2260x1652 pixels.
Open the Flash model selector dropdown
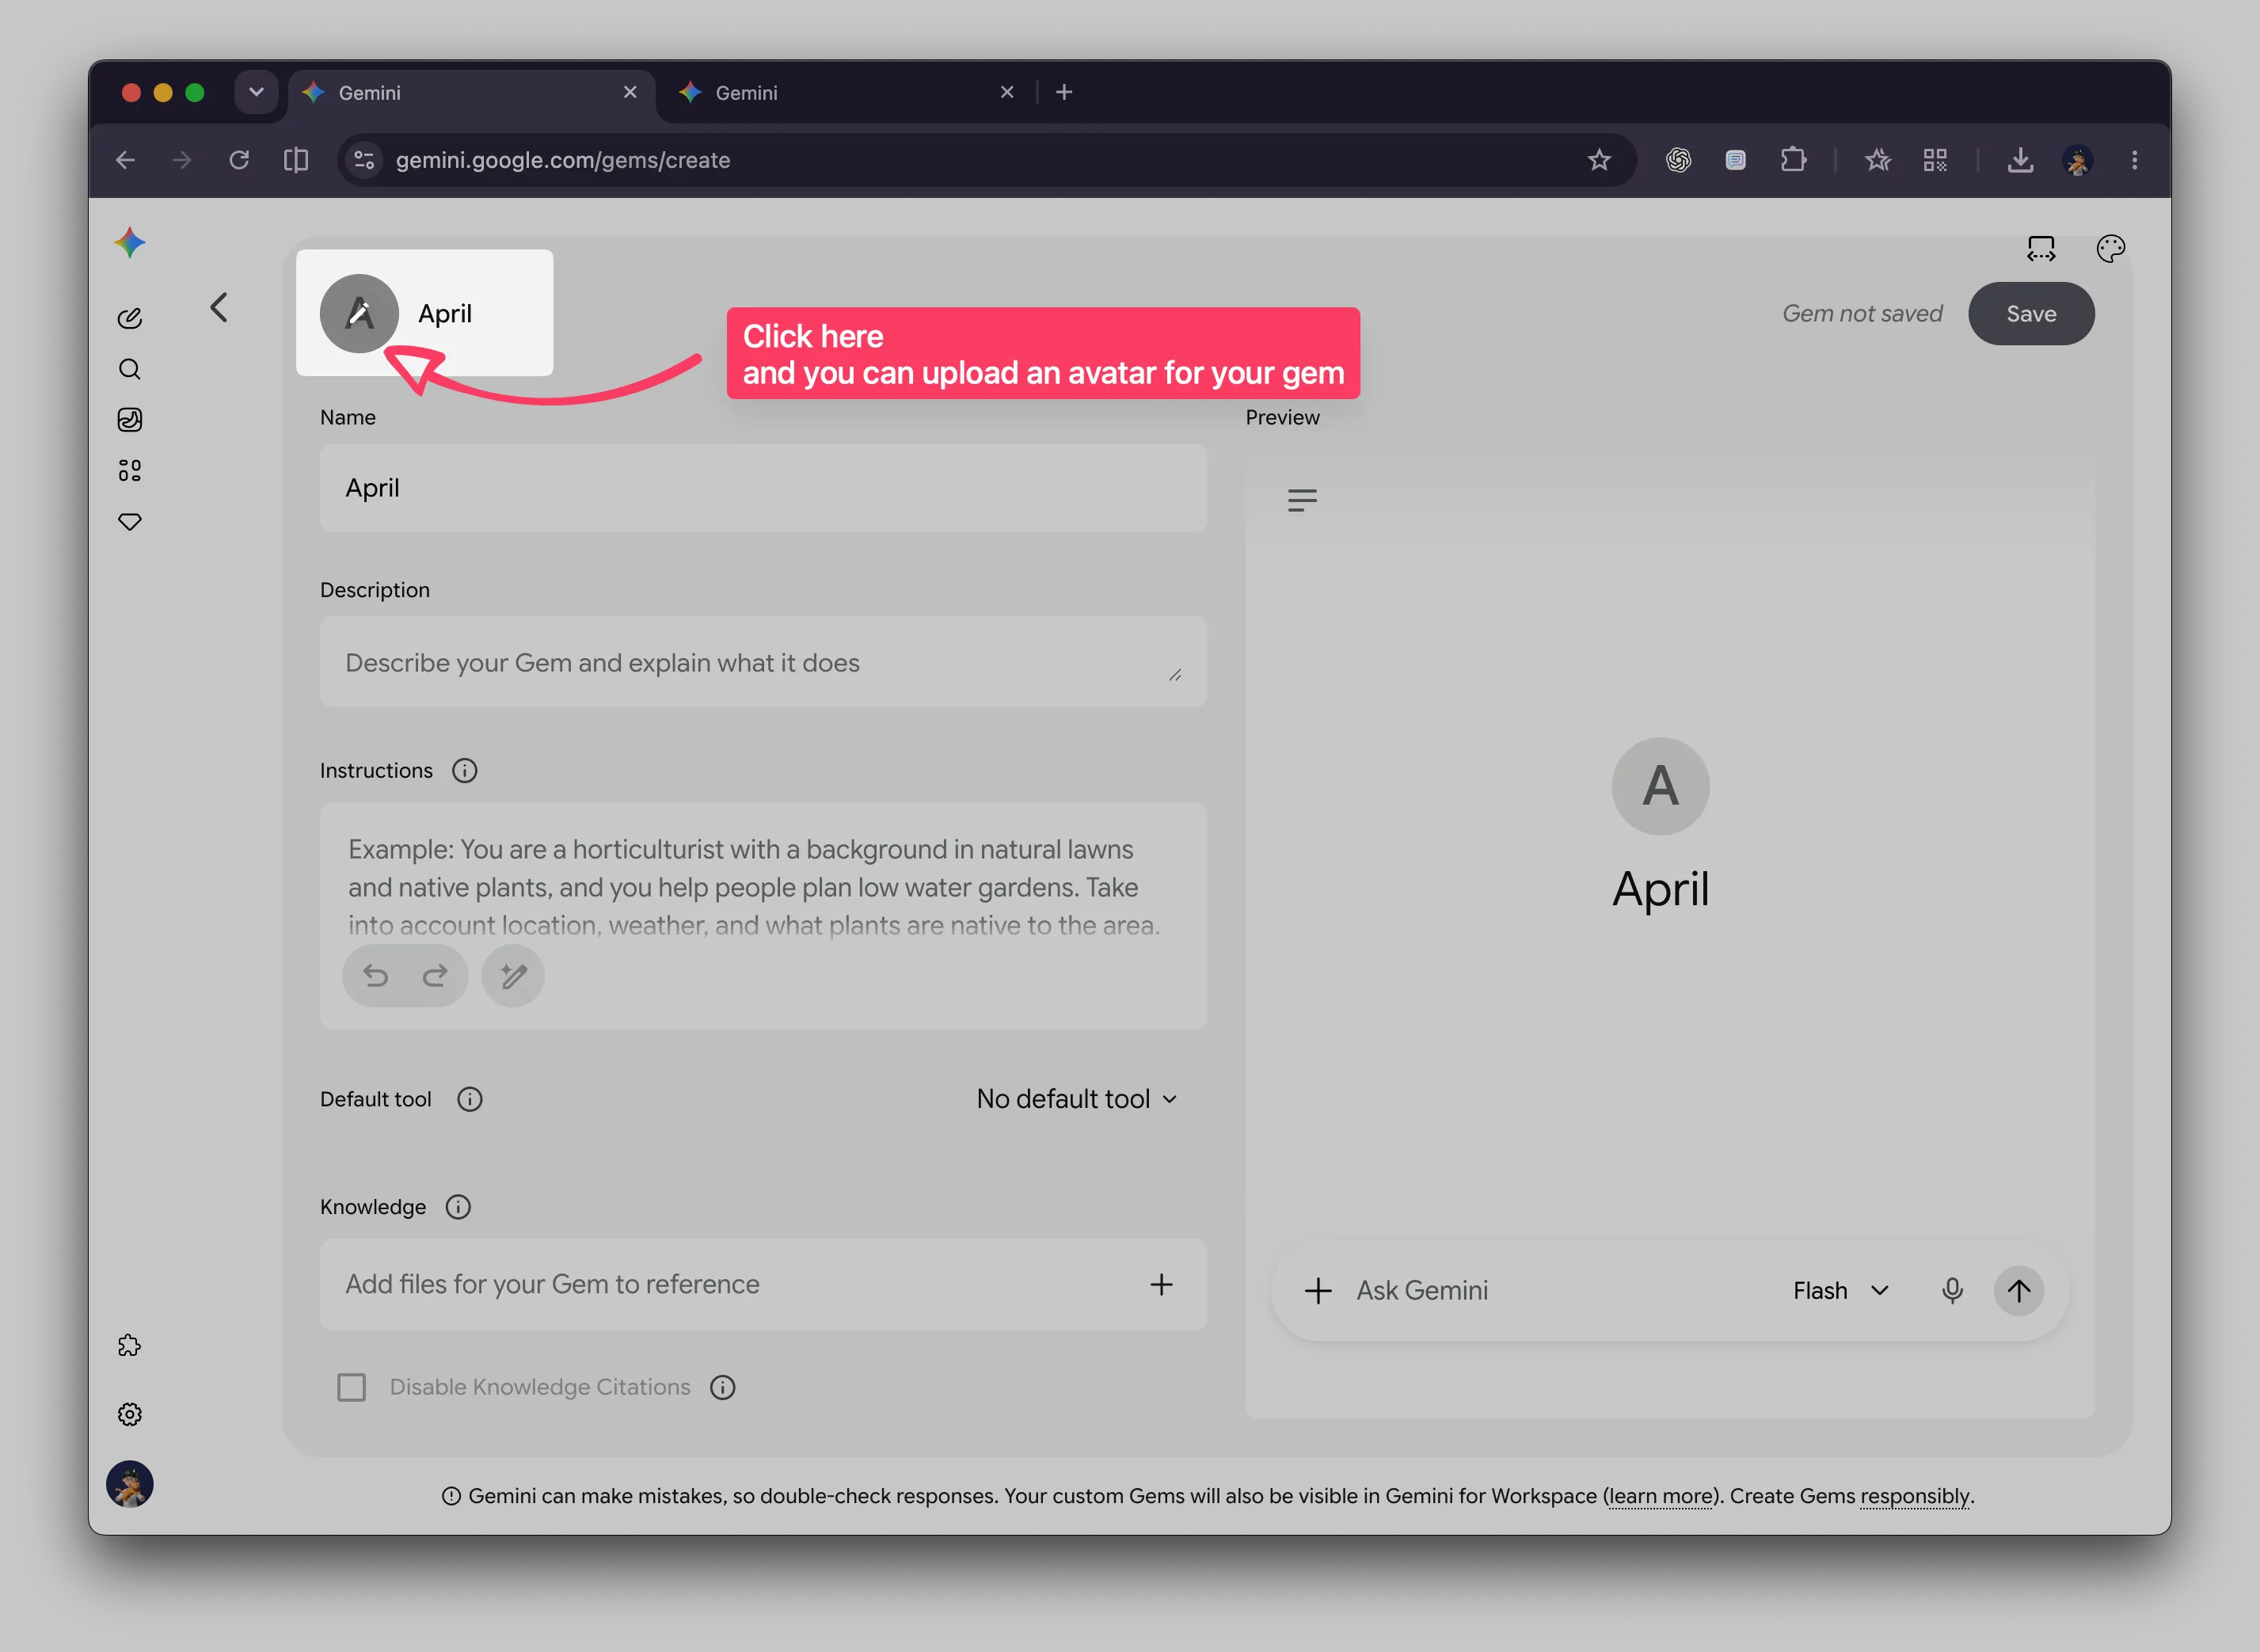[x=1841, y=1290]
